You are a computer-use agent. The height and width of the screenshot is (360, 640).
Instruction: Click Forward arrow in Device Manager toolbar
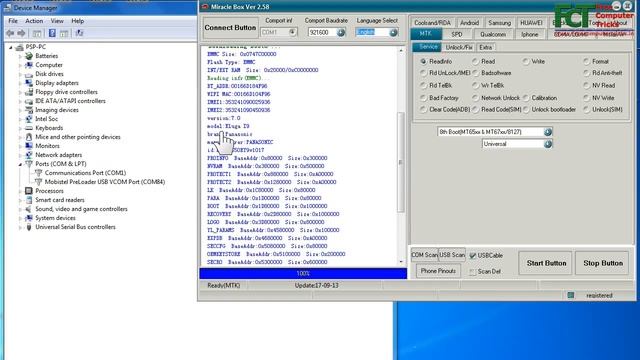point(21,33)
